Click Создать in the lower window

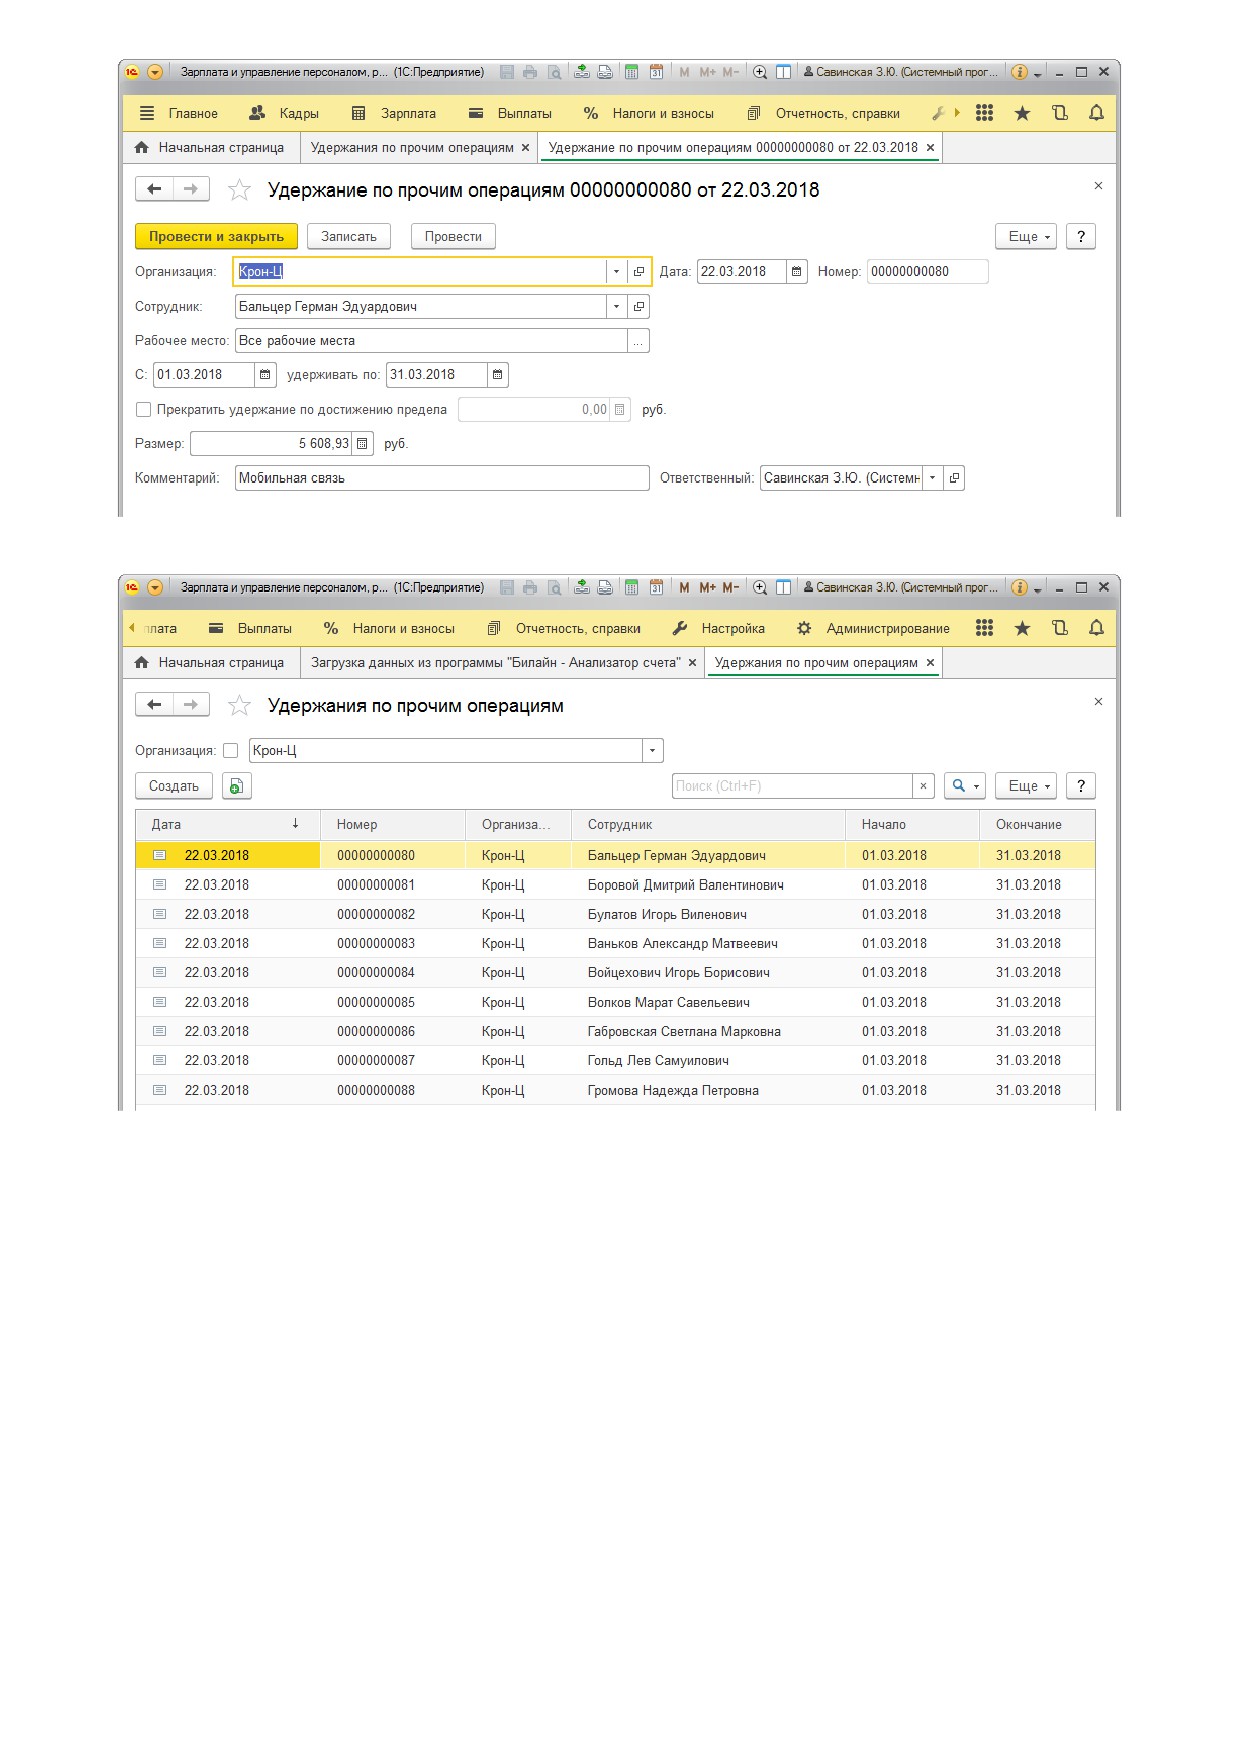coord(174,786)
